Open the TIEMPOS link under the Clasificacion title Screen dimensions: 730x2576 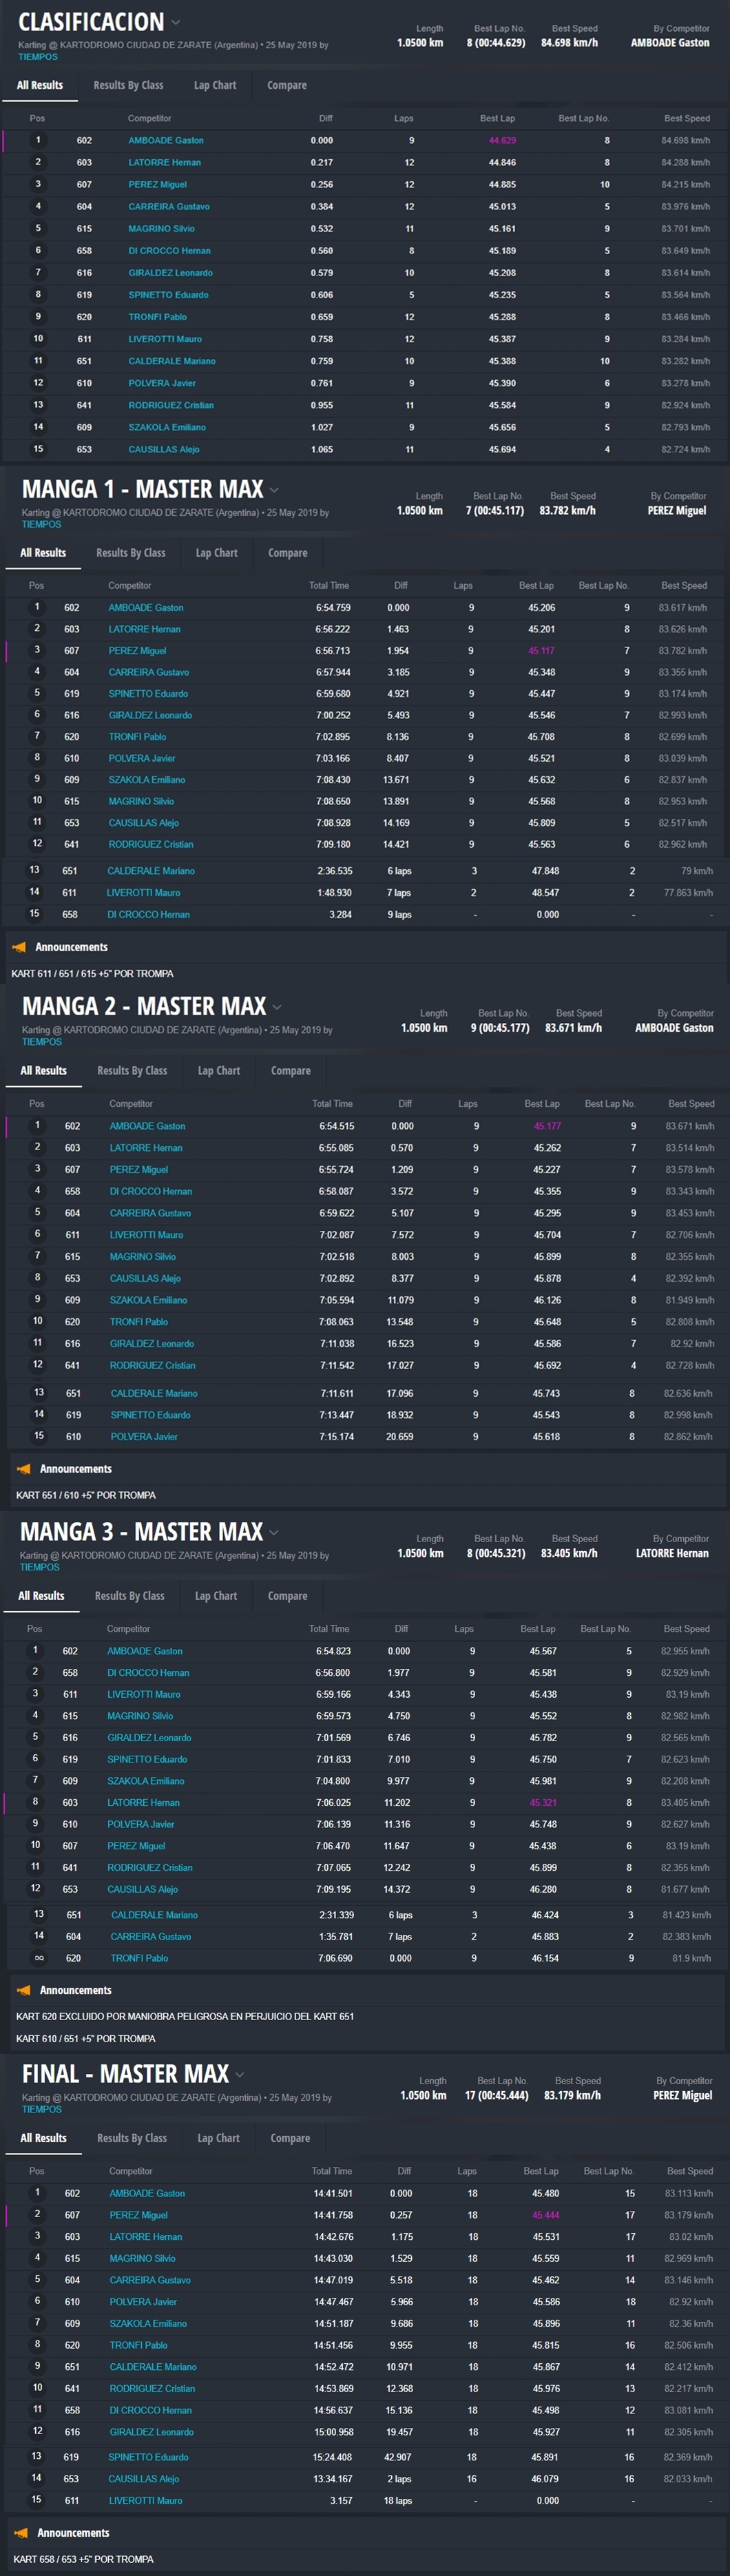coord(38,57)
